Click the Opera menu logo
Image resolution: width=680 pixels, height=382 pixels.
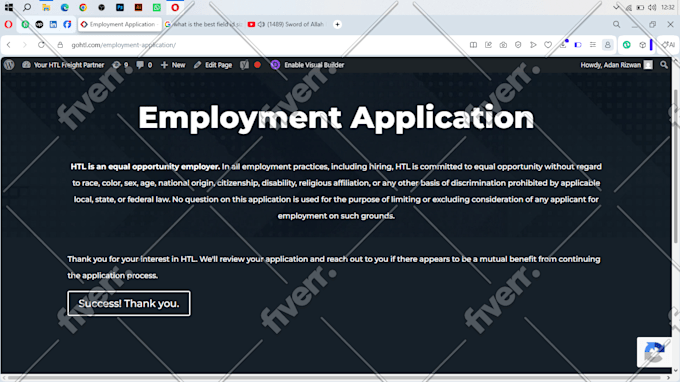8,24
